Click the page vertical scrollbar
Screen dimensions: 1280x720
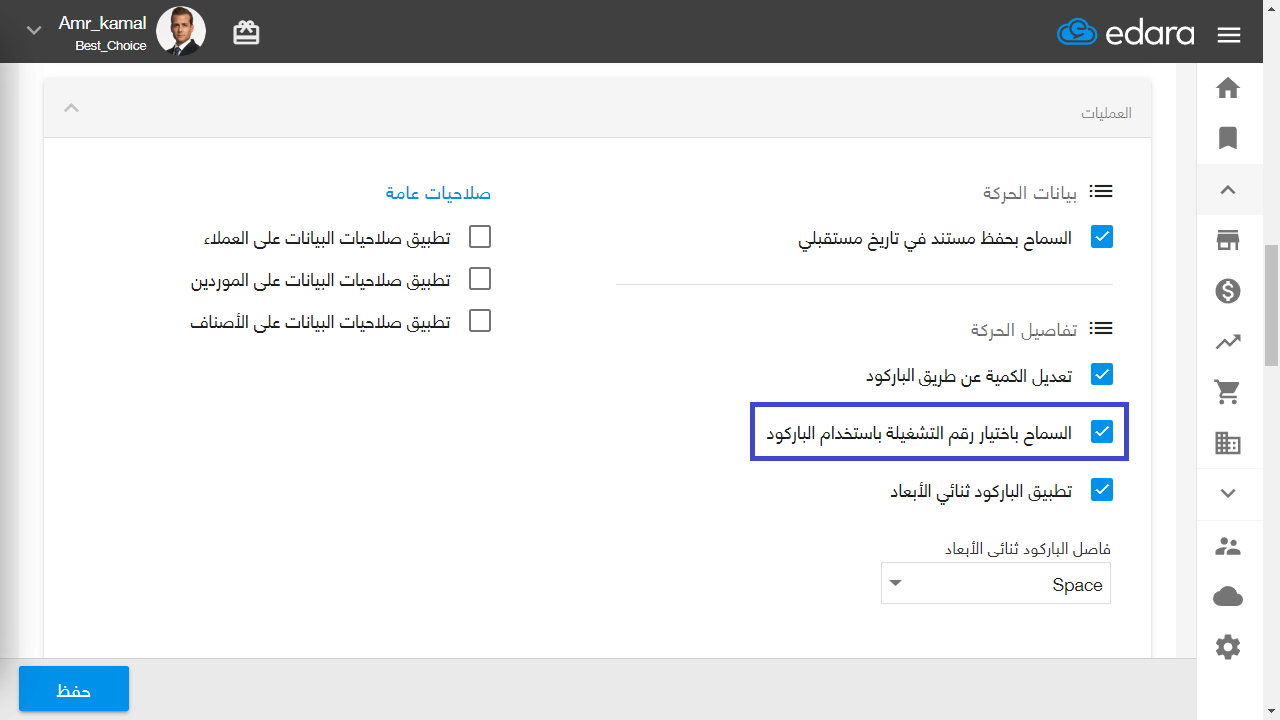(1272, 305)
